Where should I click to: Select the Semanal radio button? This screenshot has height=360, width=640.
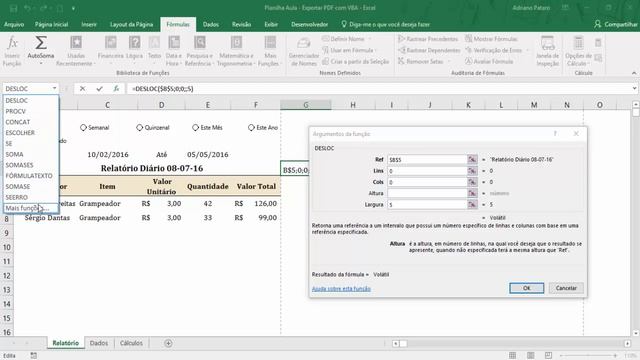pos(83,127)
